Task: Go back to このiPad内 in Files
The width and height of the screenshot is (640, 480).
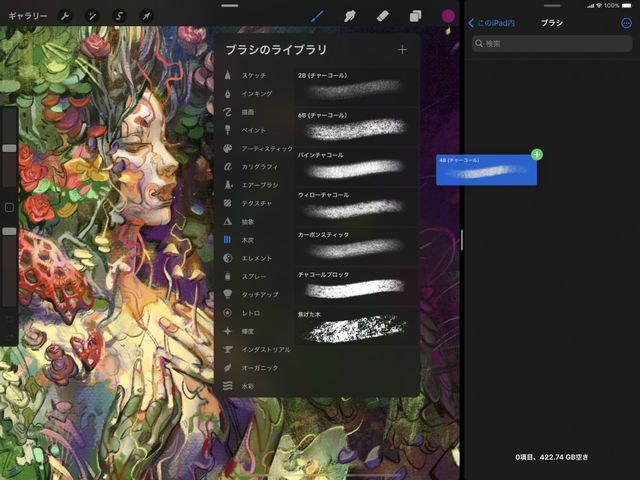Action: [491, 23]
